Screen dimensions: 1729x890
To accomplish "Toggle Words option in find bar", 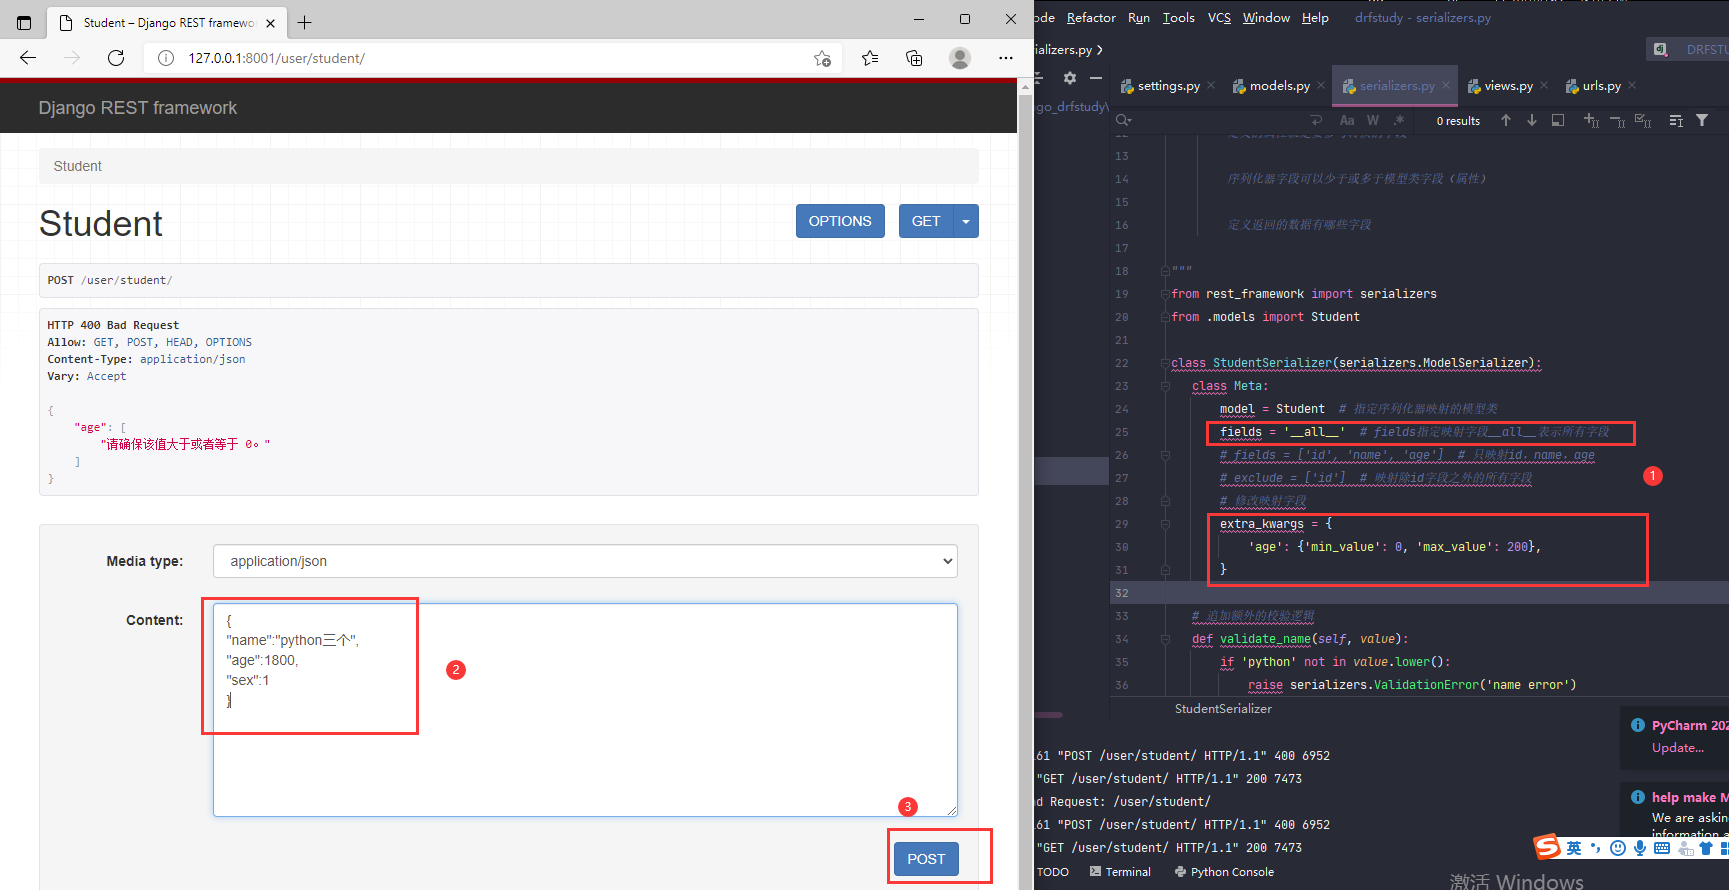I will [x=1373, y=120].
